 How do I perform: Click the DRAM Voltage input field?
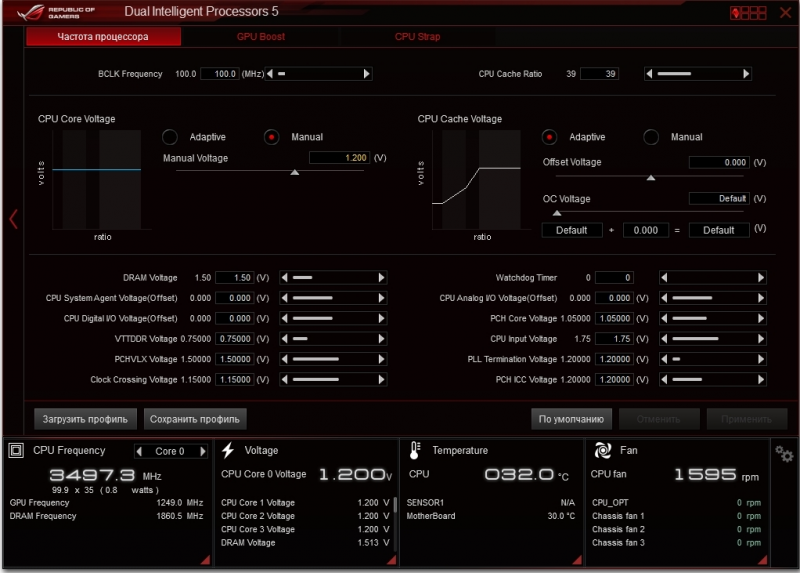[x=235, y=278]
